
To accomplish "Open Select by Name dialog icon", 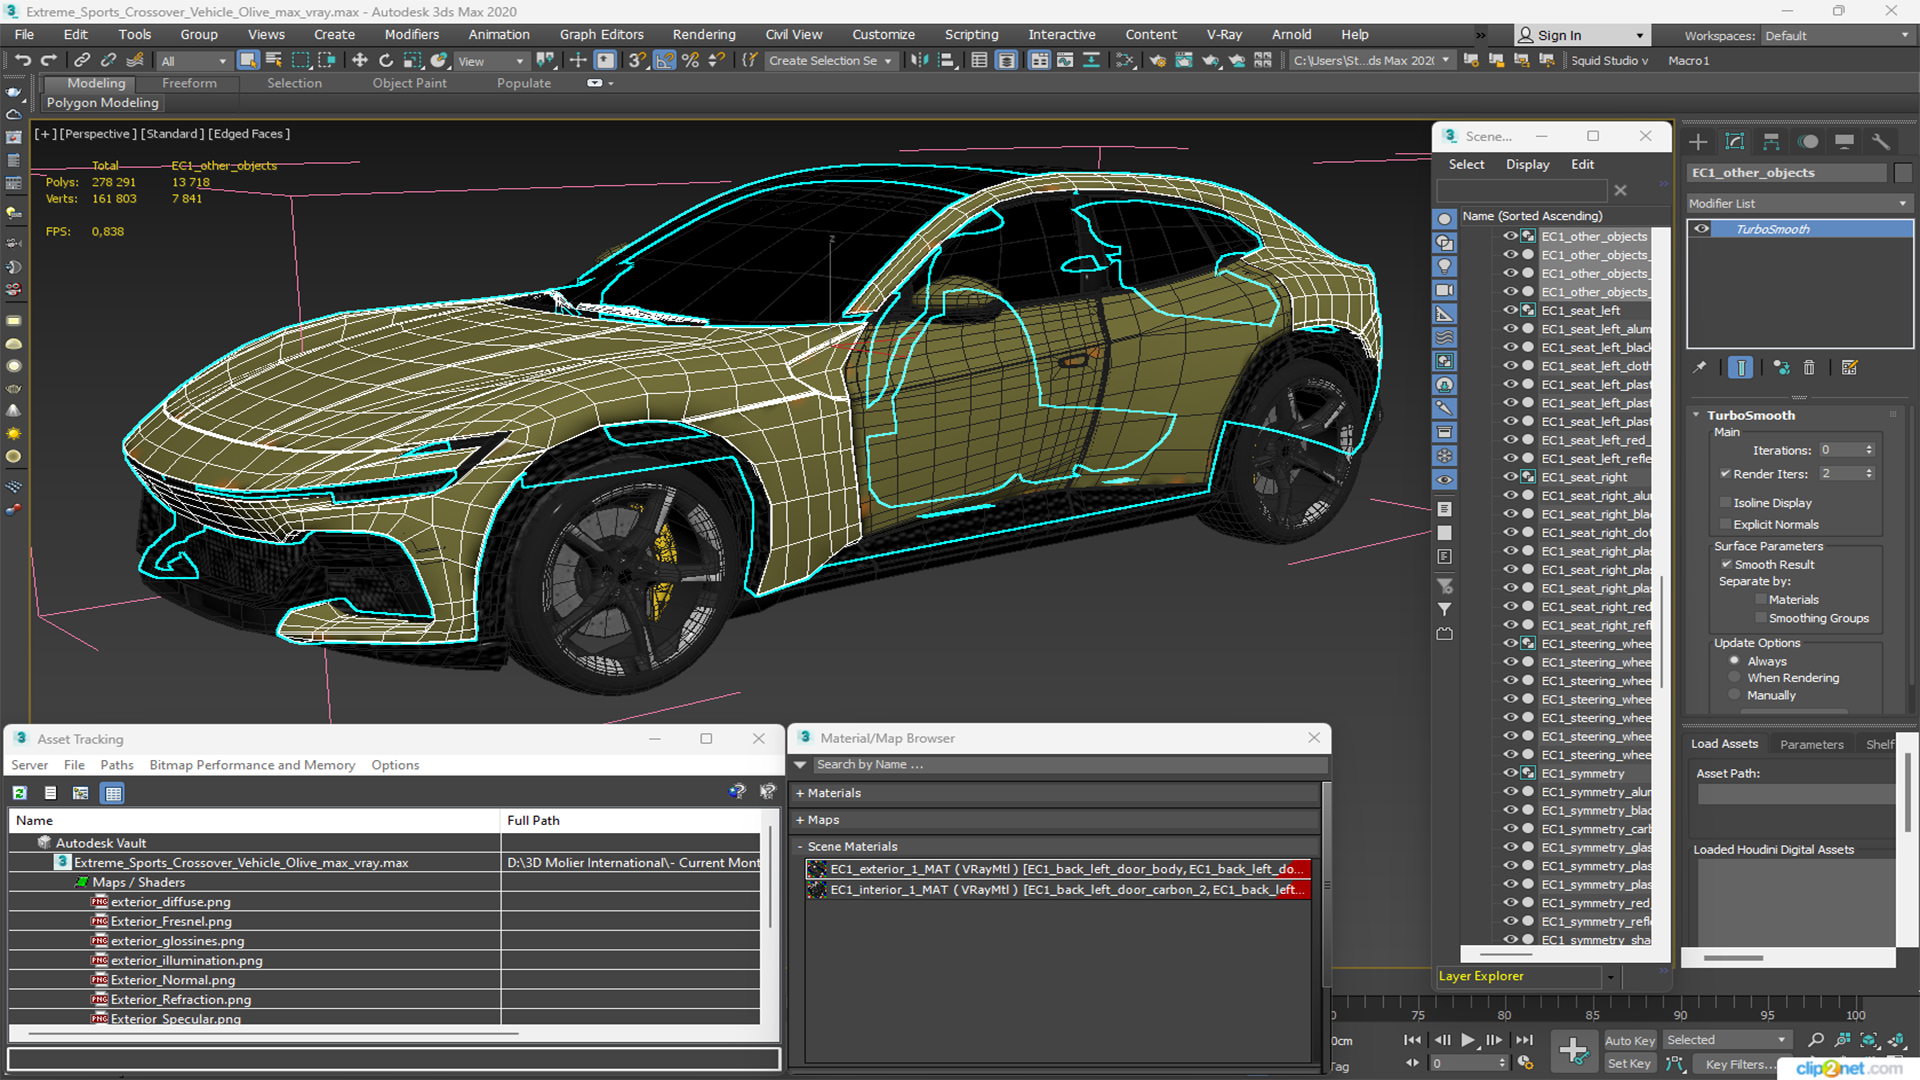I will point(274,60).
